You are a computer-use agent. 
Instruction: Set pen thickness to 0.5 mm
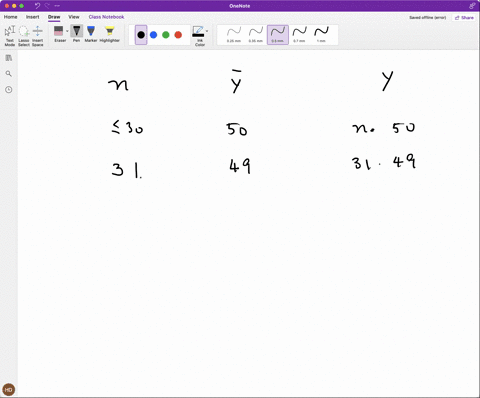coord(278,35)
